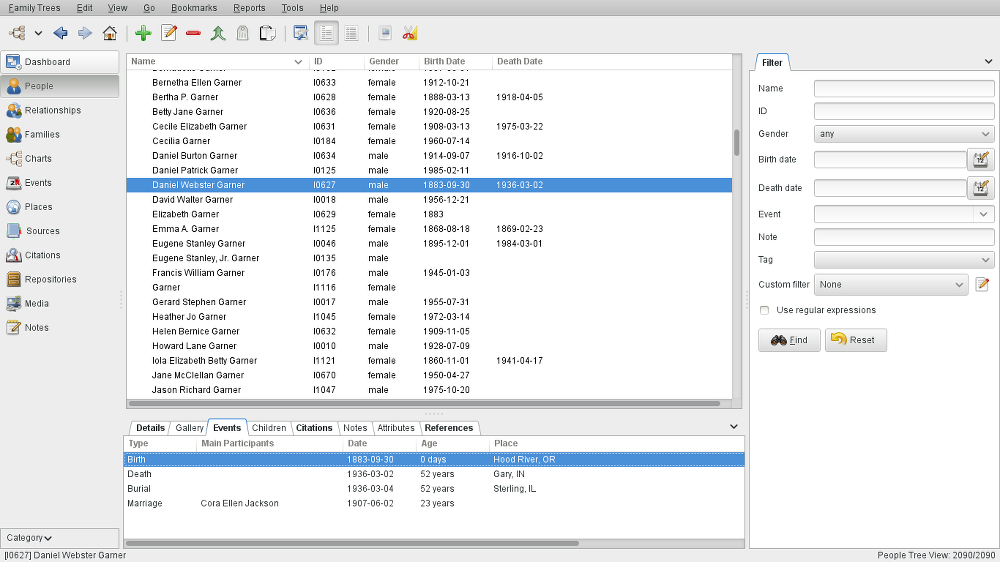1000x562 pixels.
Task: Open the Gender dropdown
Action: (x=903, y=134)
